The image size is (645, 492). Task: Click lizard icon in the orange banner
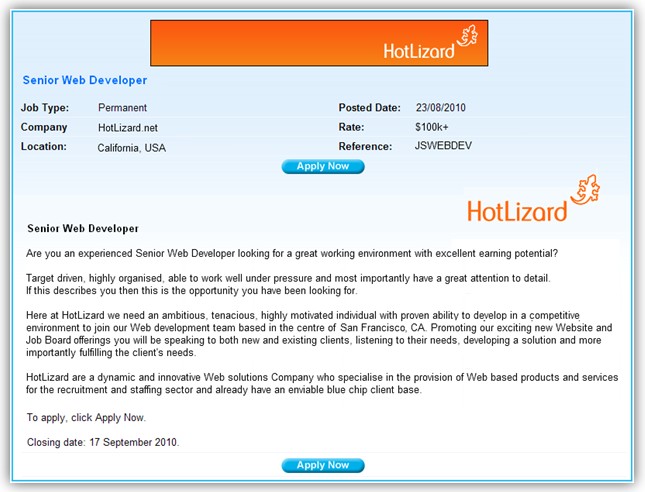(x=468, y=35)
